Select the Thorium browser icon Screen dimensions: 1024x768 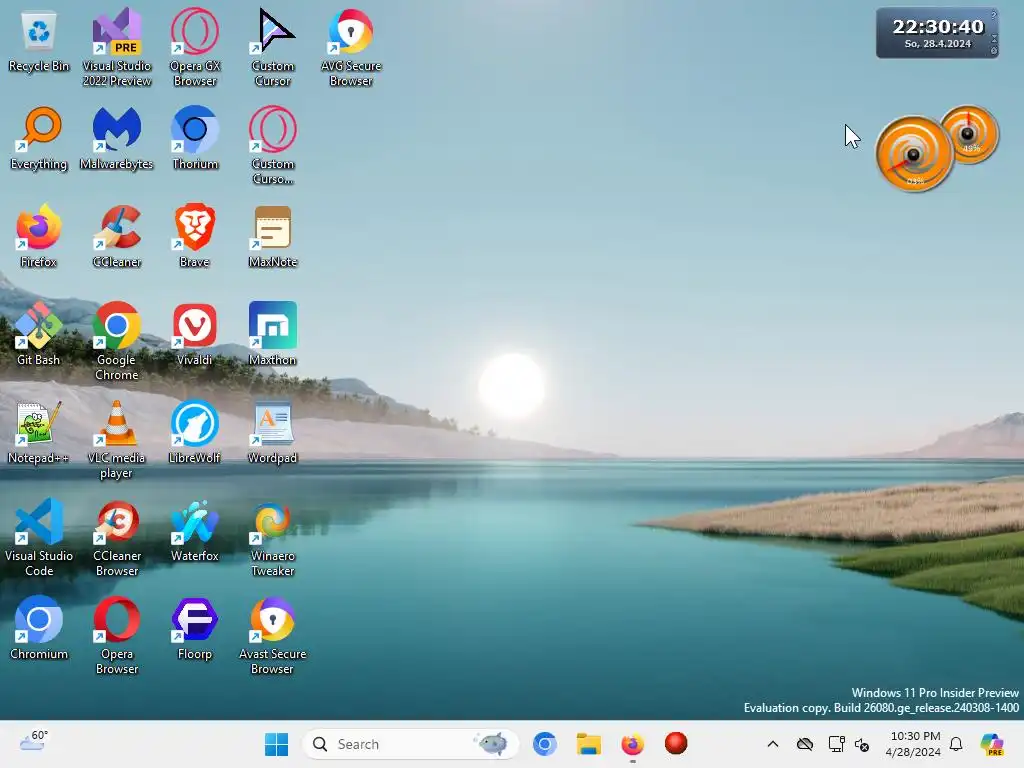click(x=195, y=138)
